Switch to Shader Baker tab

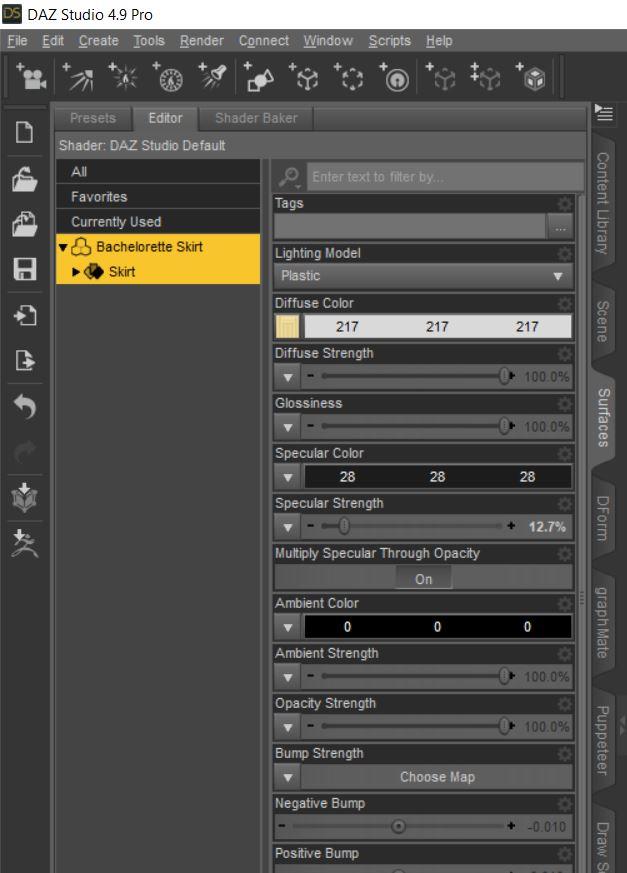[256, 118]
